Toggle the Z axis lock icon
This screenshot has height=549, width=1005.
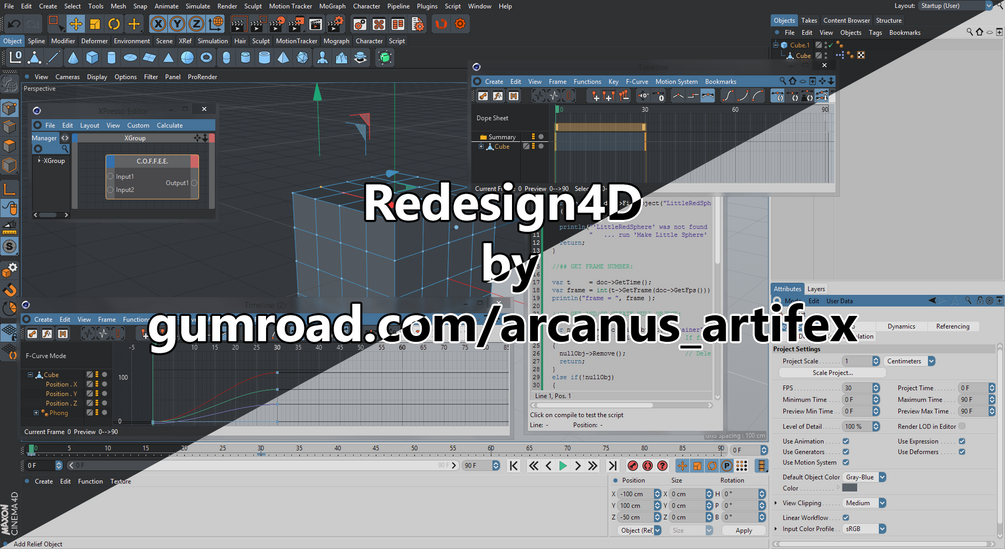[x=196, y=24]
